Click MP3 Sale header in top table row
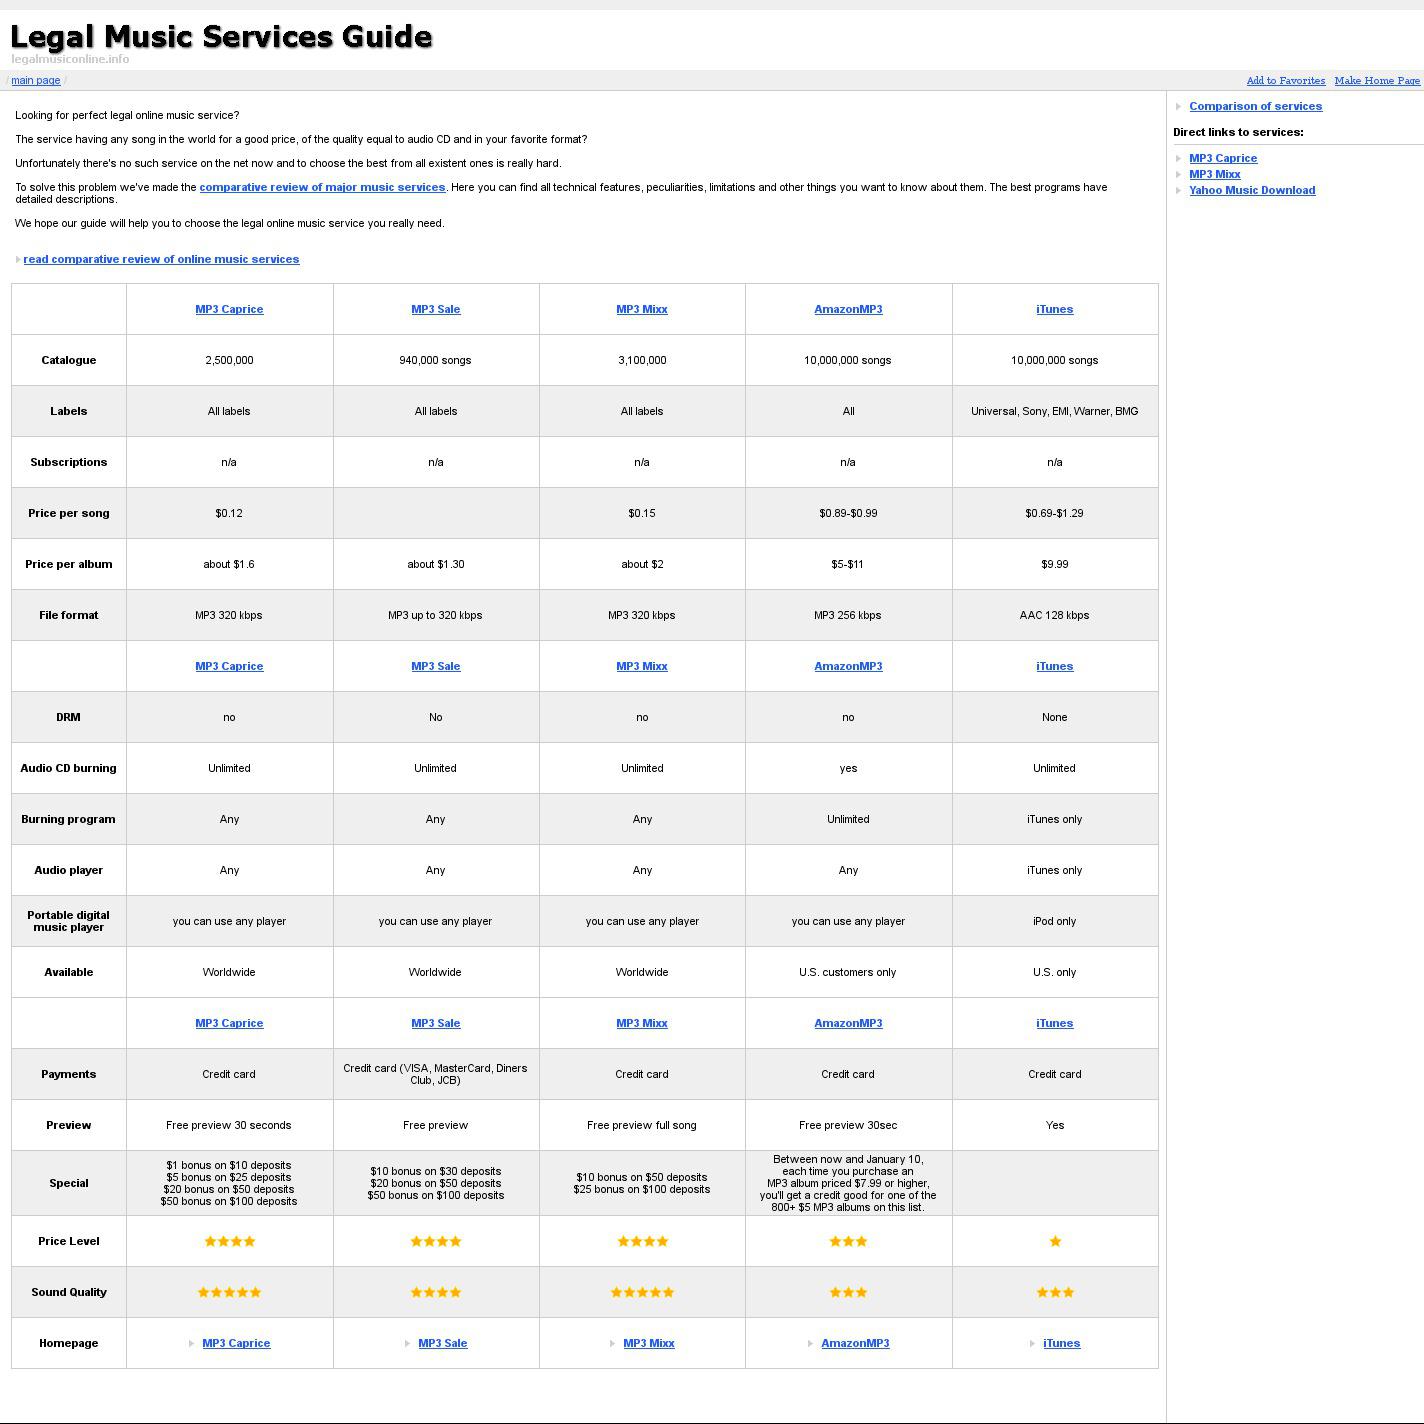 (x=435, y=310)
